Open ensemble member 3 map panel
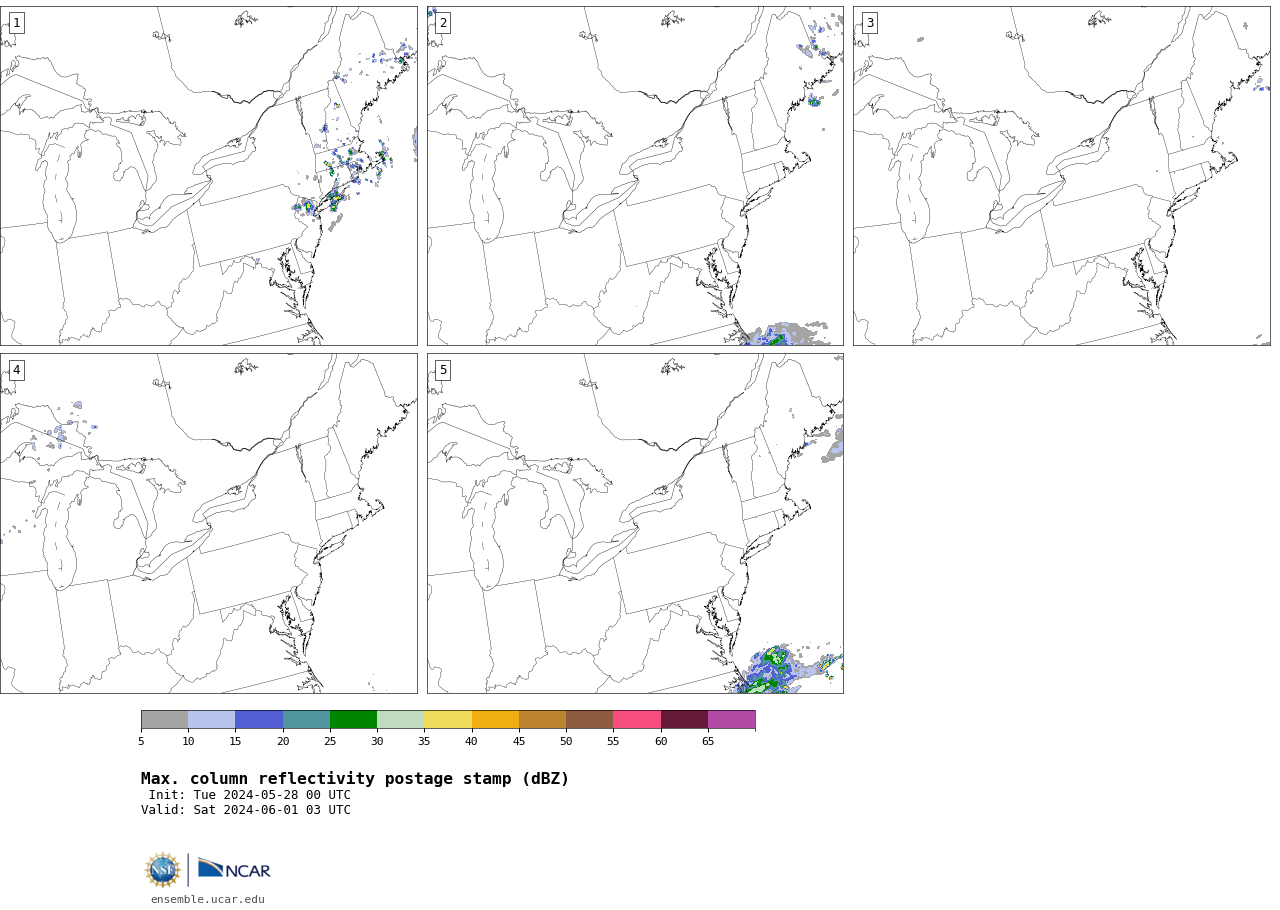This screenshot has width=1280, height=910. 1062,176
